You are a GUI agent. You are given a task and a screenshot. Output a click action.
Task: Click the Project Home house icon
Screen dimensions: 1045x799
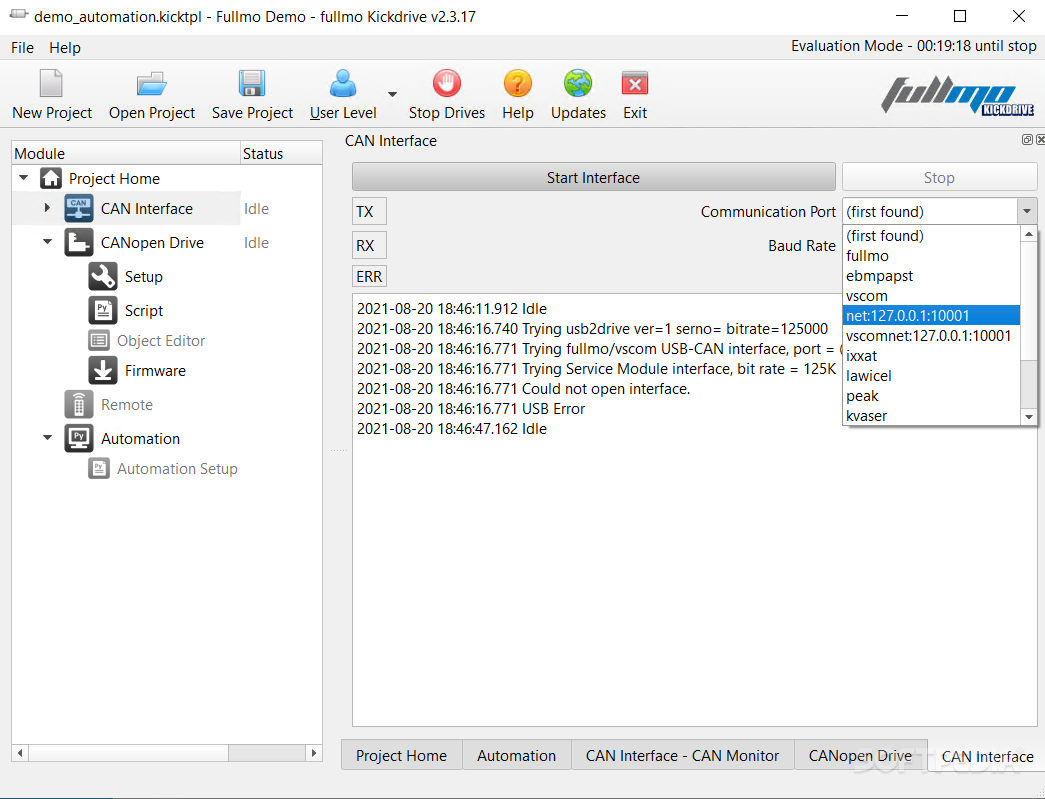click(x=51, y=179)
